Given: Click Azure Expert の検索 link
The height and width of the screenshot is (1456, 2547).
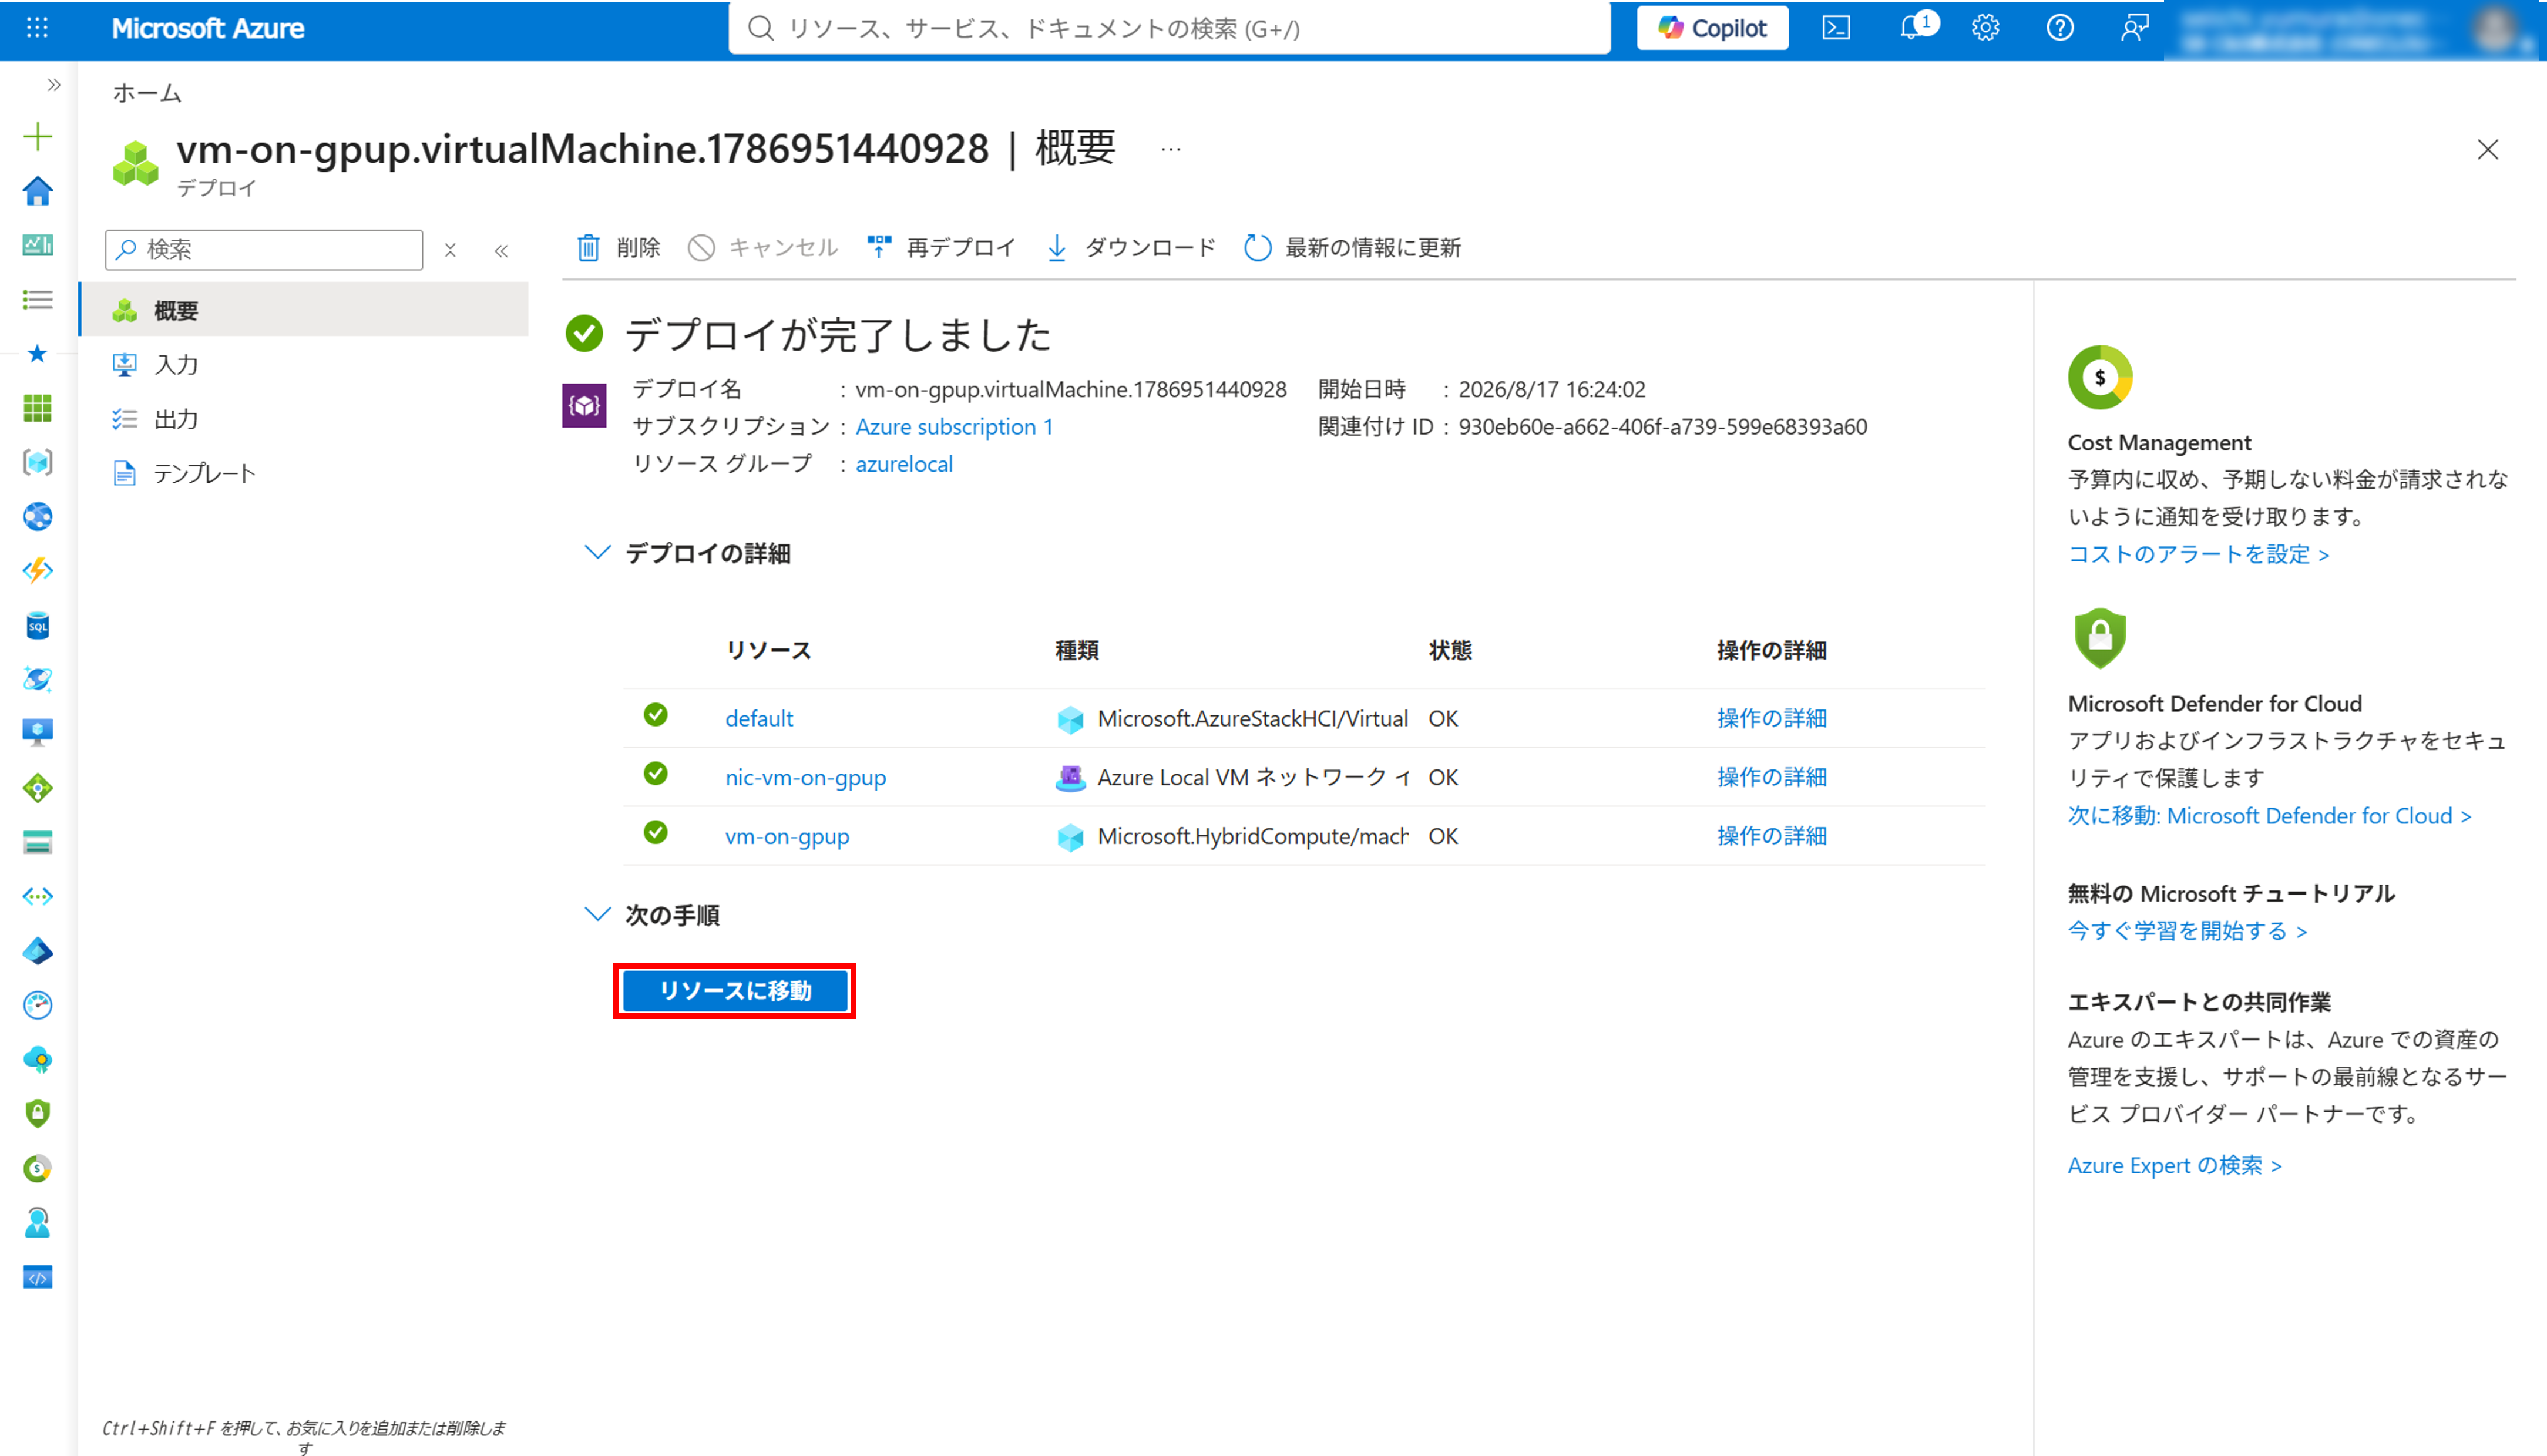Looking at the screenshot, I should (2174, 1166).
